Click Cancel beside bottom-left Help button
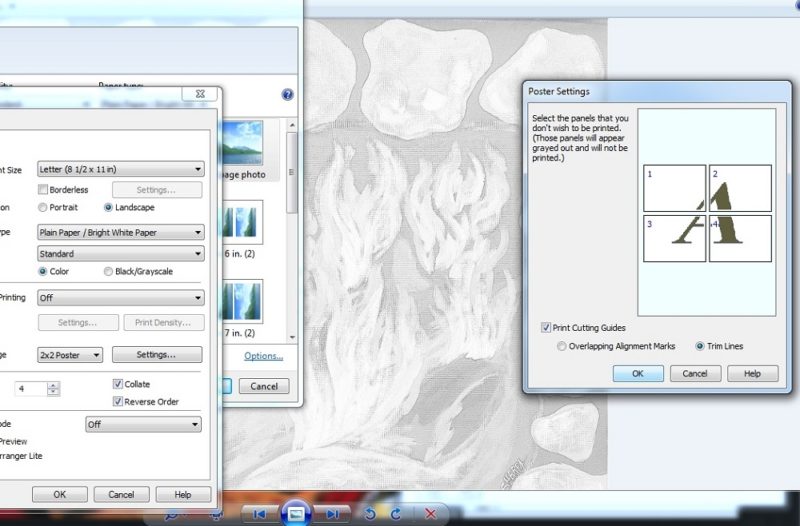 pyautogui.click(x=121, y=494)
